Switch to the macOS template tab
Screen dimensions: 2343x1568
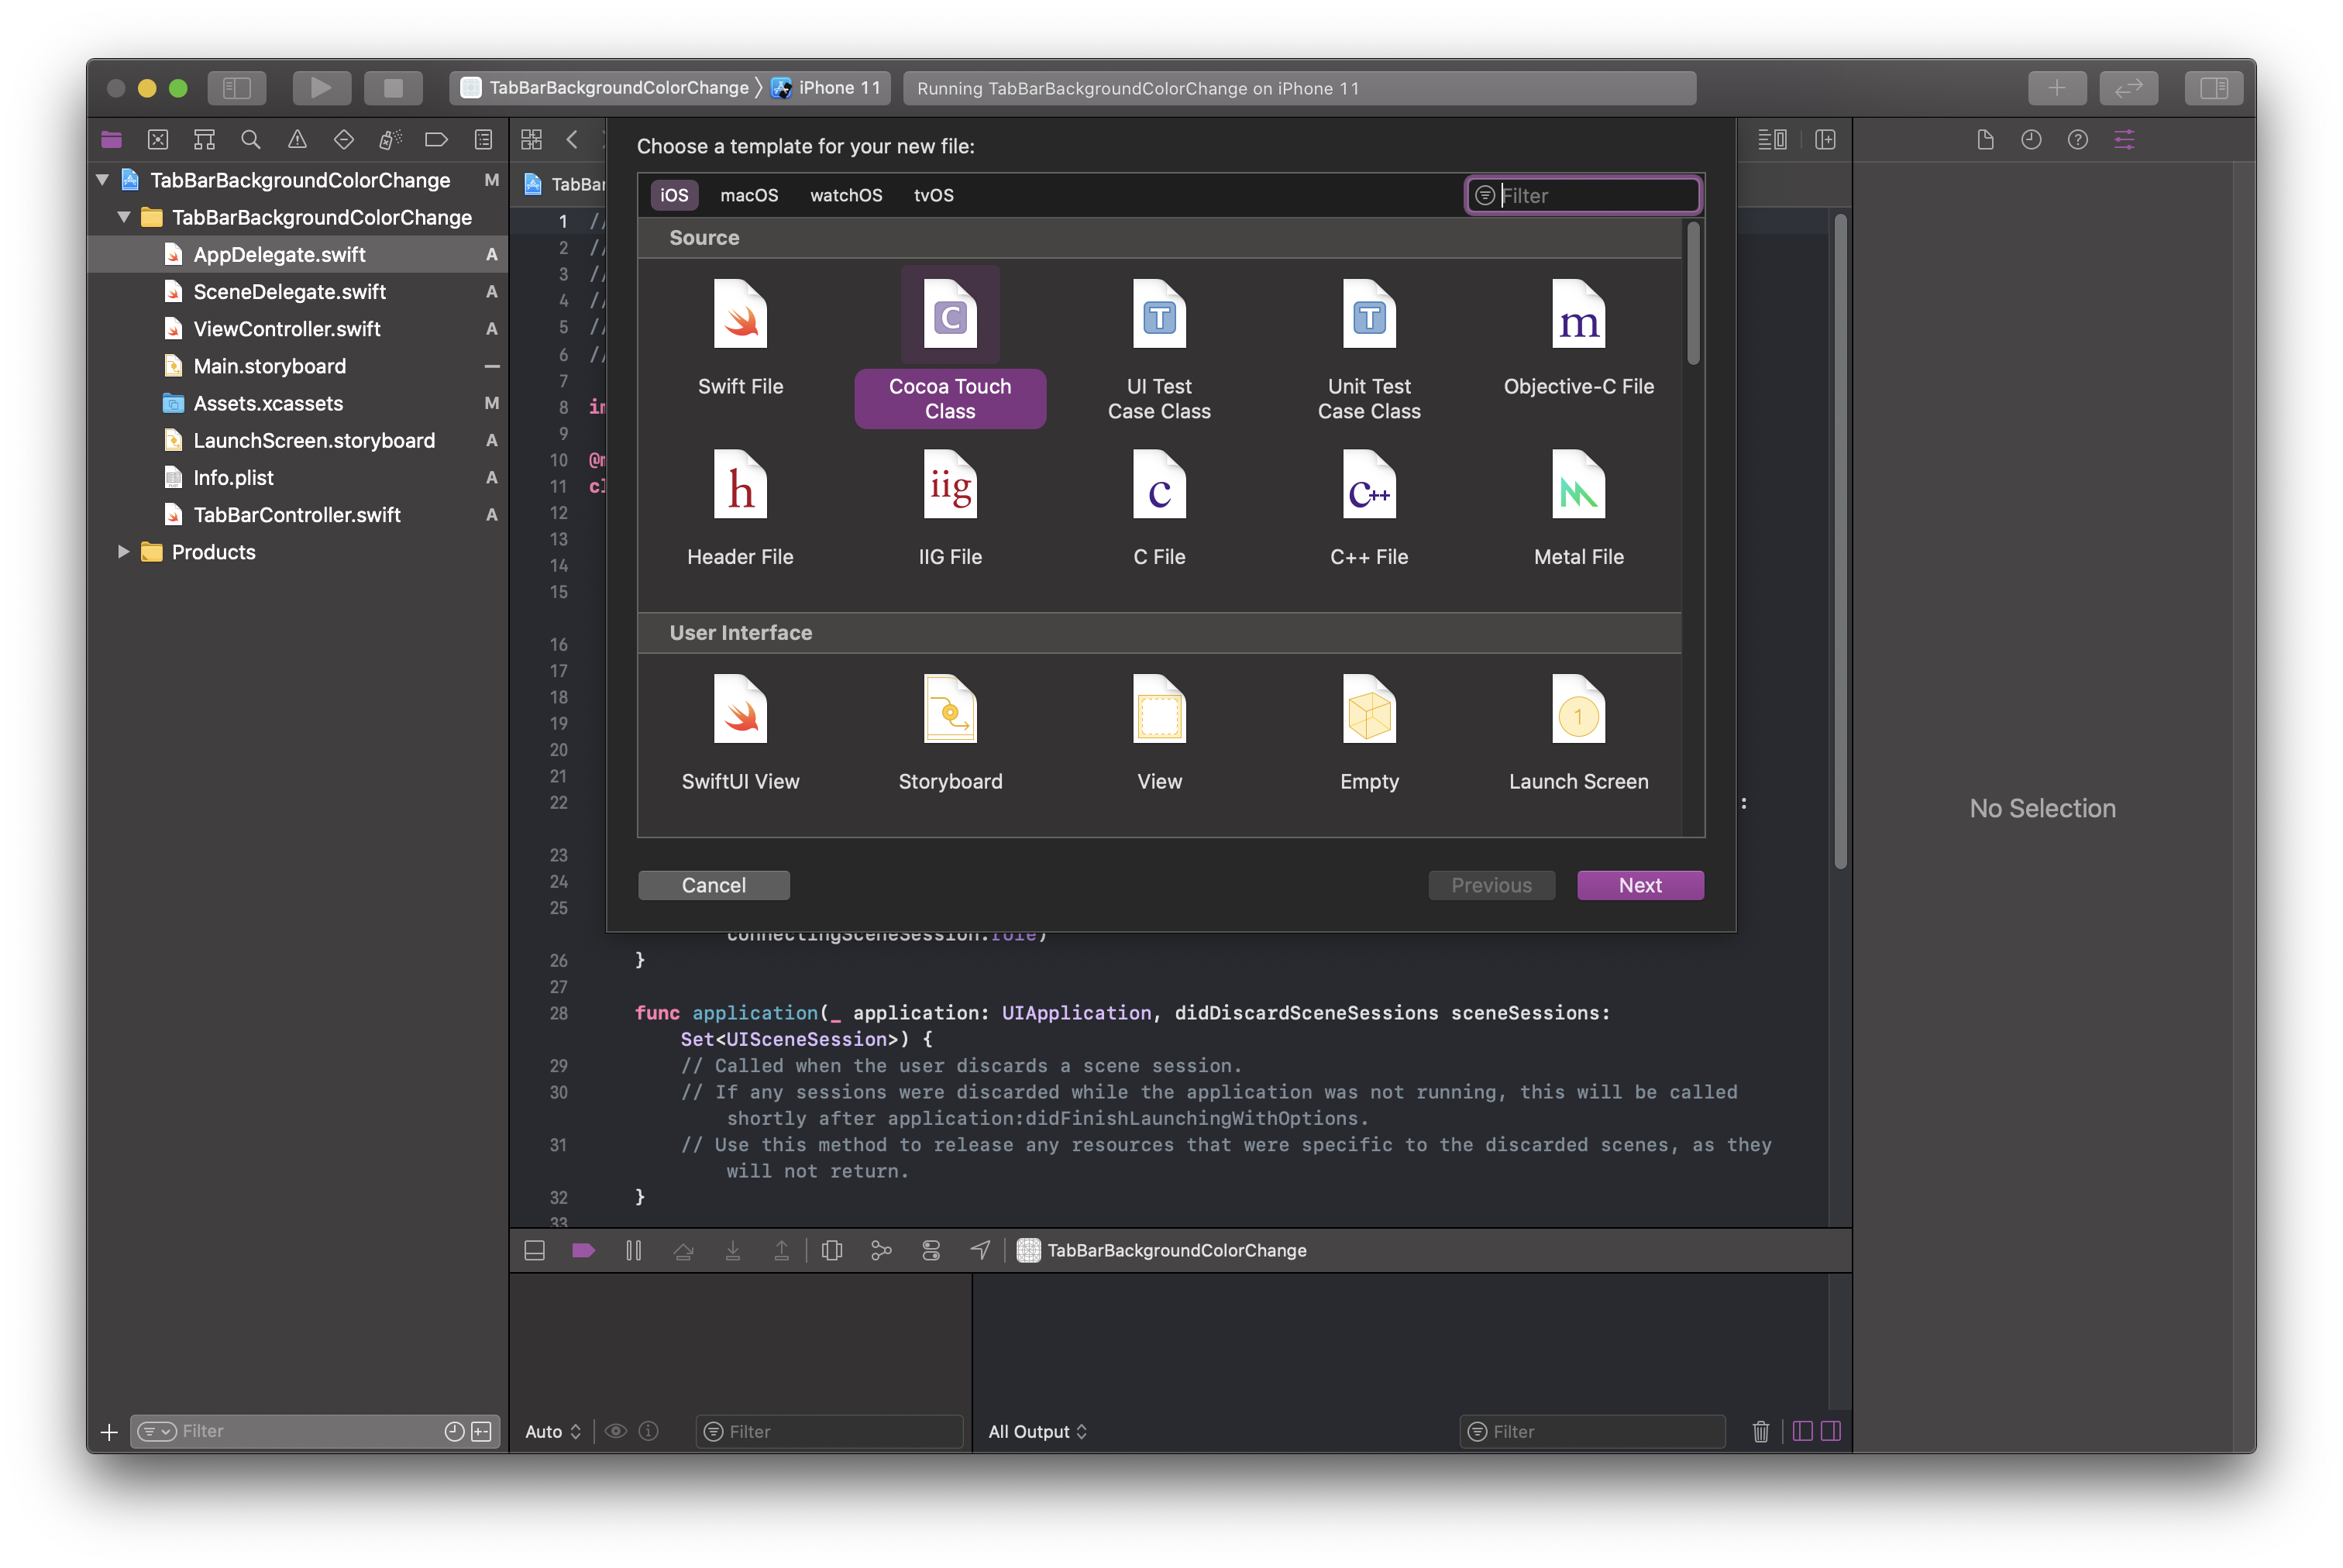click(x=748, y=195)
